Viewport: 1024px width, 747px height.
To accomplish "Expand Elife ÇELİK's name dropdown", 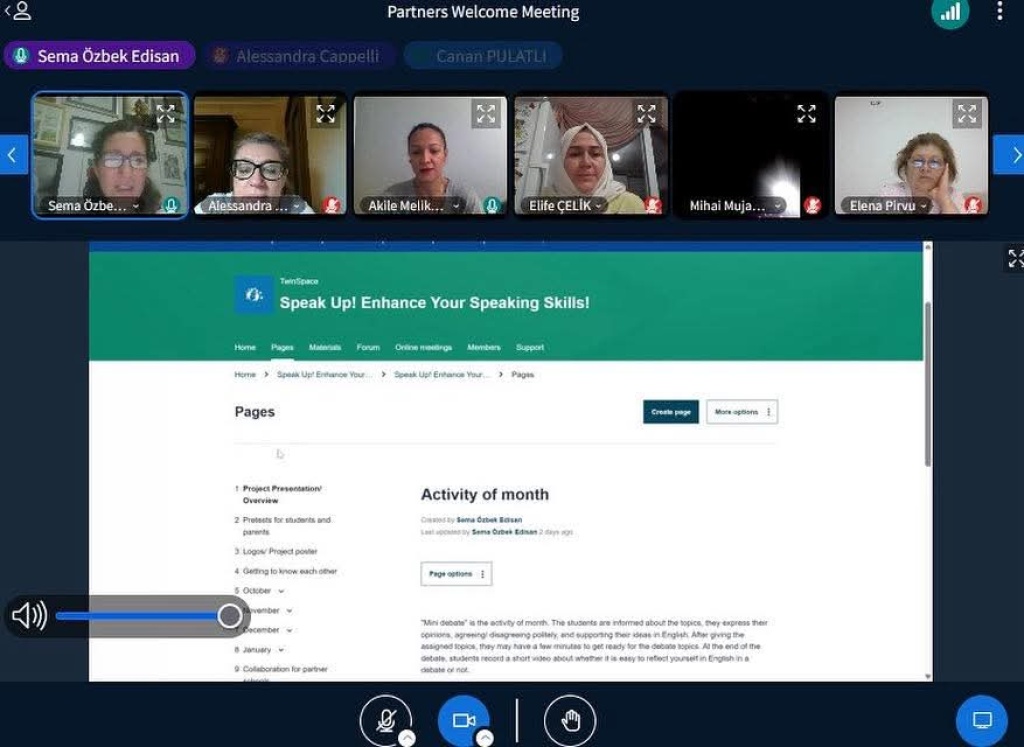I will (x=599, y=206).
